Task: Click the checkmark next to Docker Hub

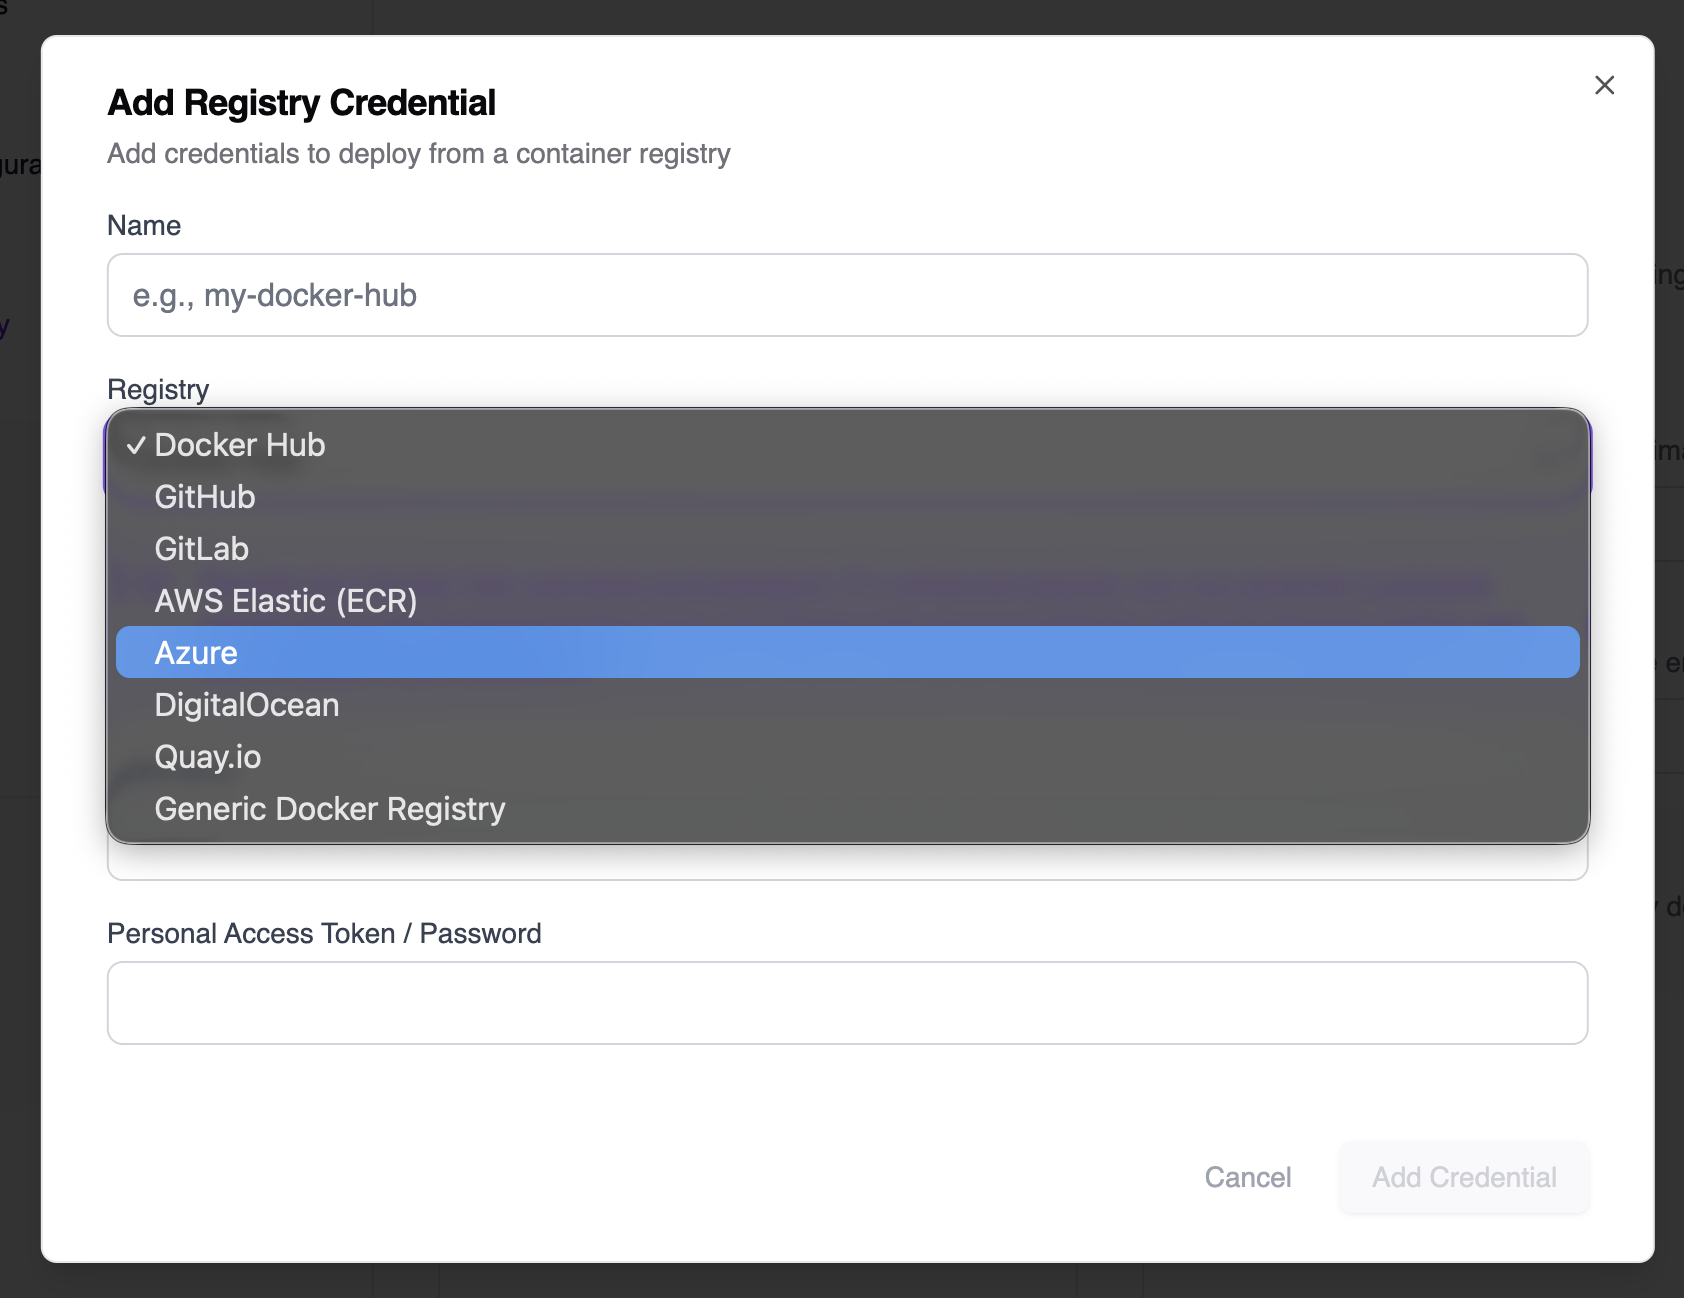Action: (x=136, y=444)
